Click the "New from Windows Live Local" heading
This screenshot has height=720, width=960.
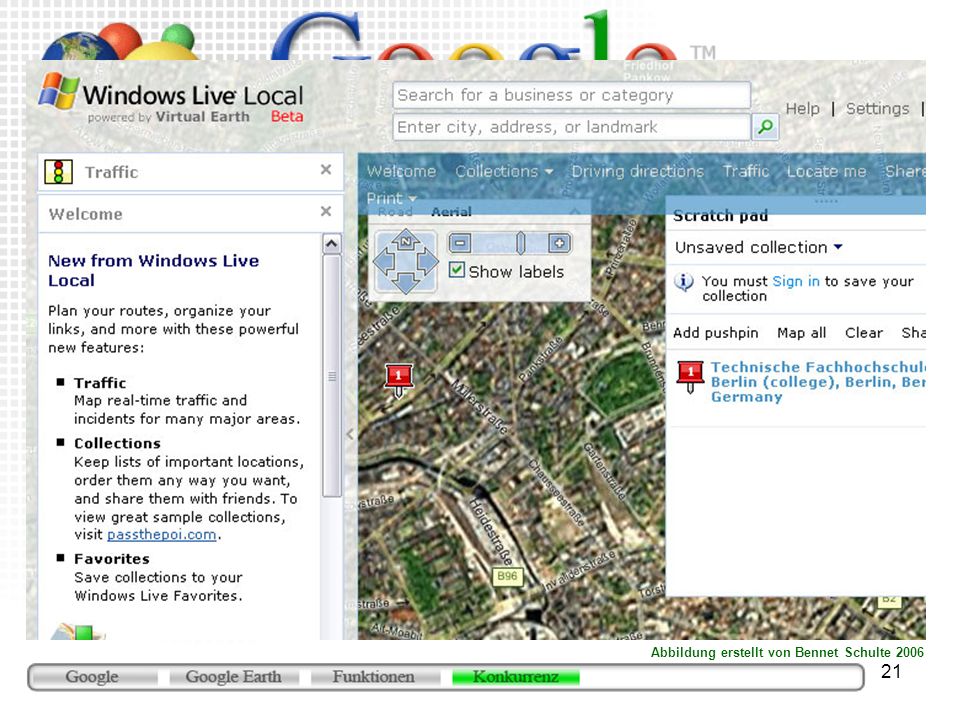[x=154, y=271]
